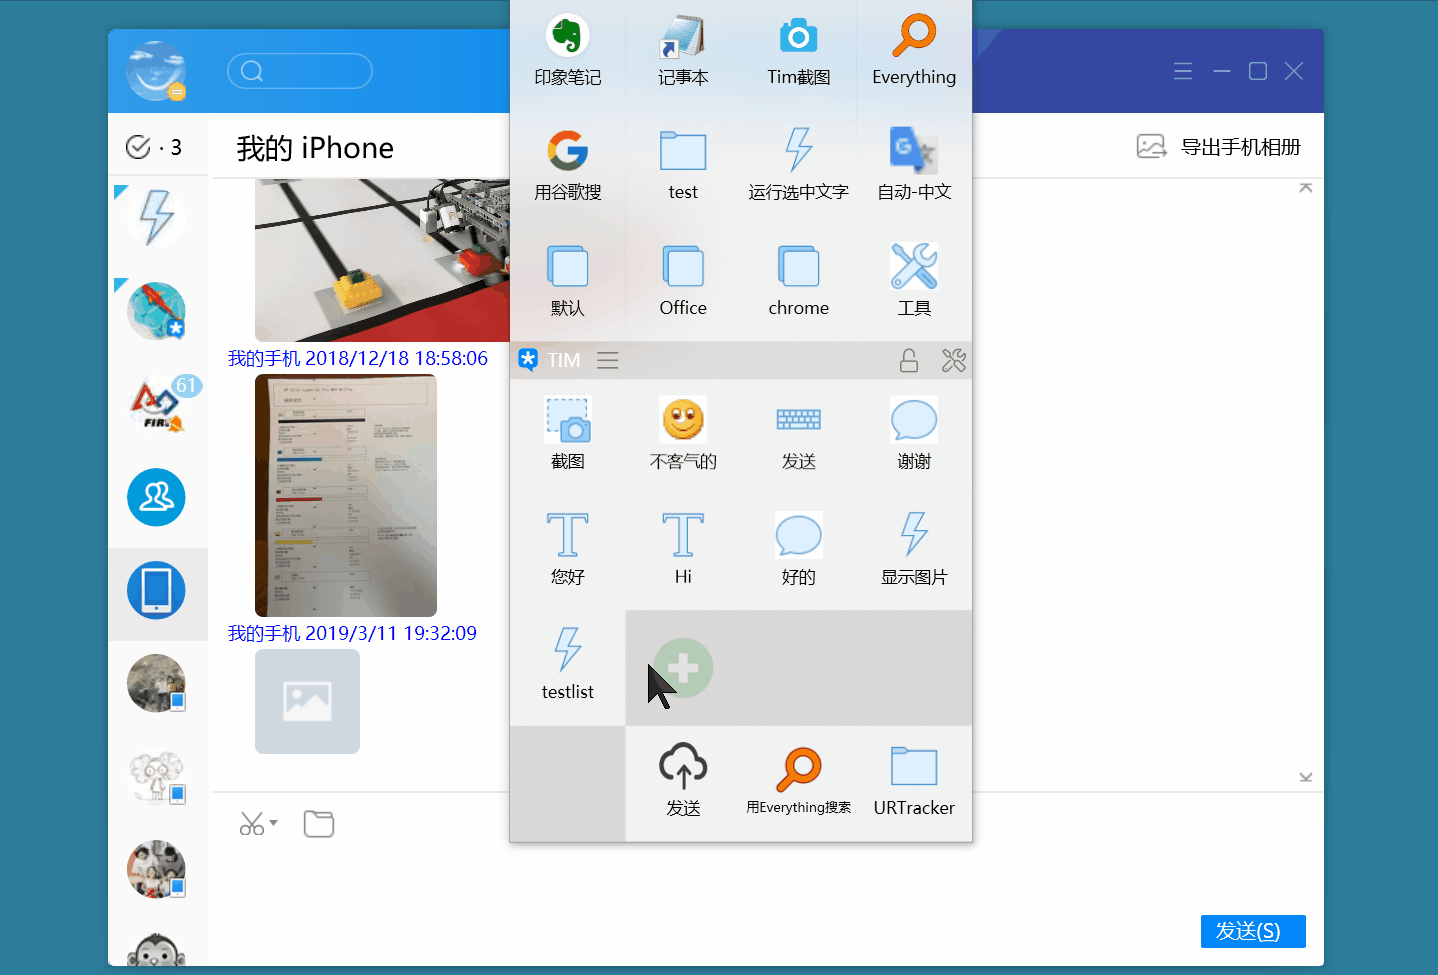Click the Hi text action
This screenshot has width=1438, height=975.
point(683,535)
